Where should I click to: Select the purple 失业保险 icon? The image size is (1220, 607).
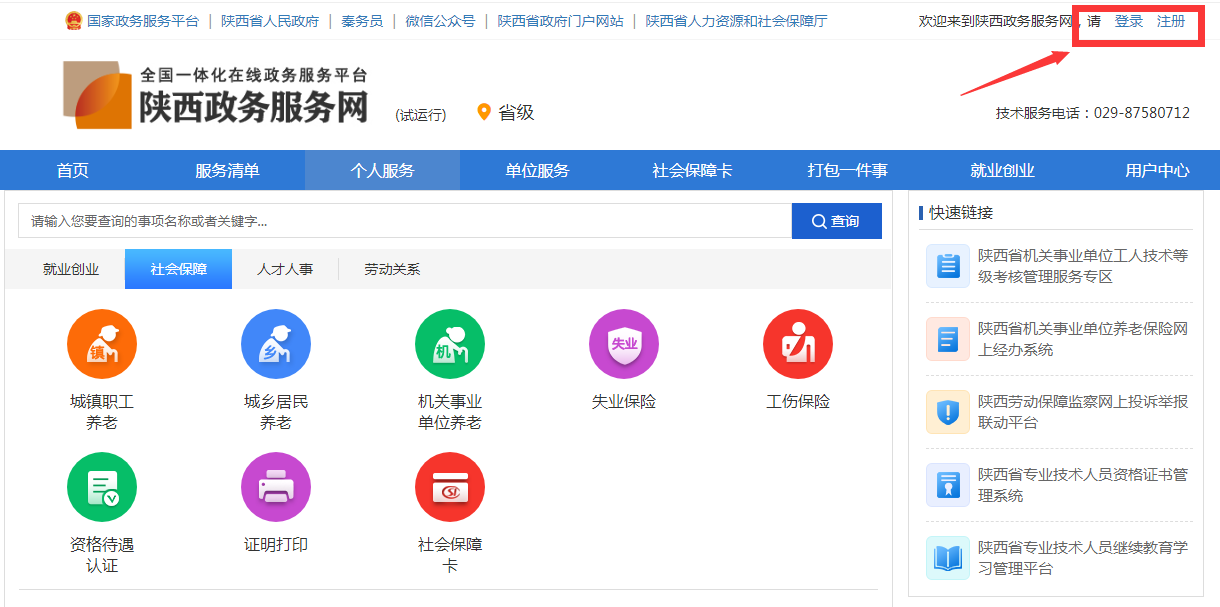tap(623, 343)
